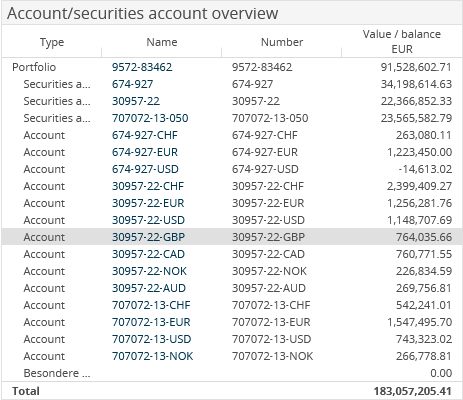Image resolution: width=463 pixels, height=400 pixels.
Task: Open securities account 30957-22 link
Action: pos(136,101)
